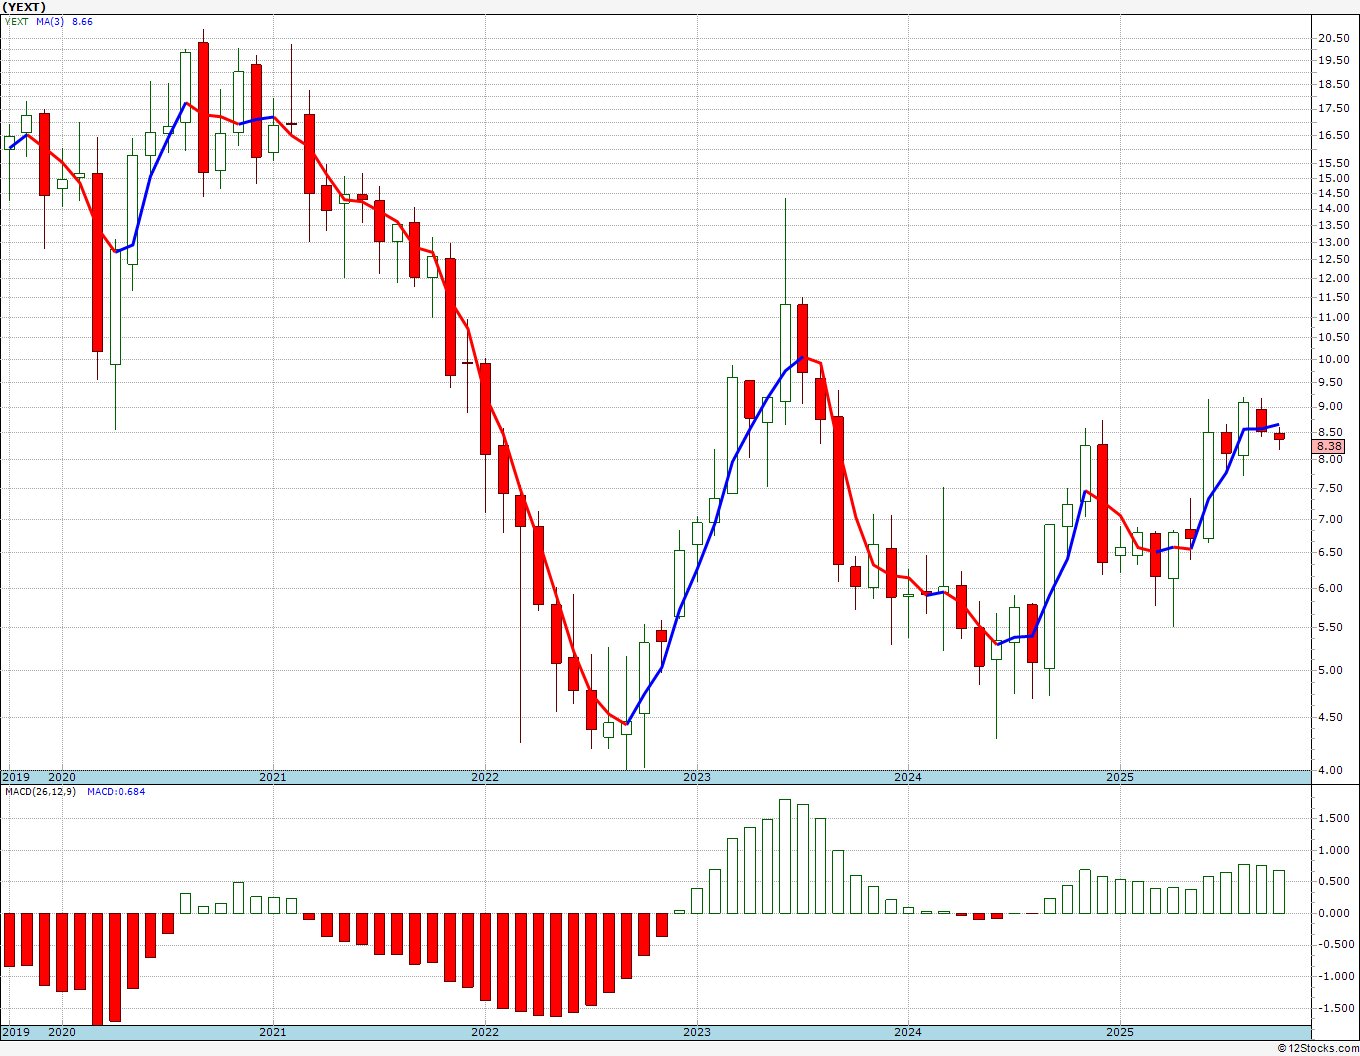This screenshot has height=1056, width=1360.
Task: Select the 4.00 price axis label
Action: pyautogui.click(x=1330, y=770)
